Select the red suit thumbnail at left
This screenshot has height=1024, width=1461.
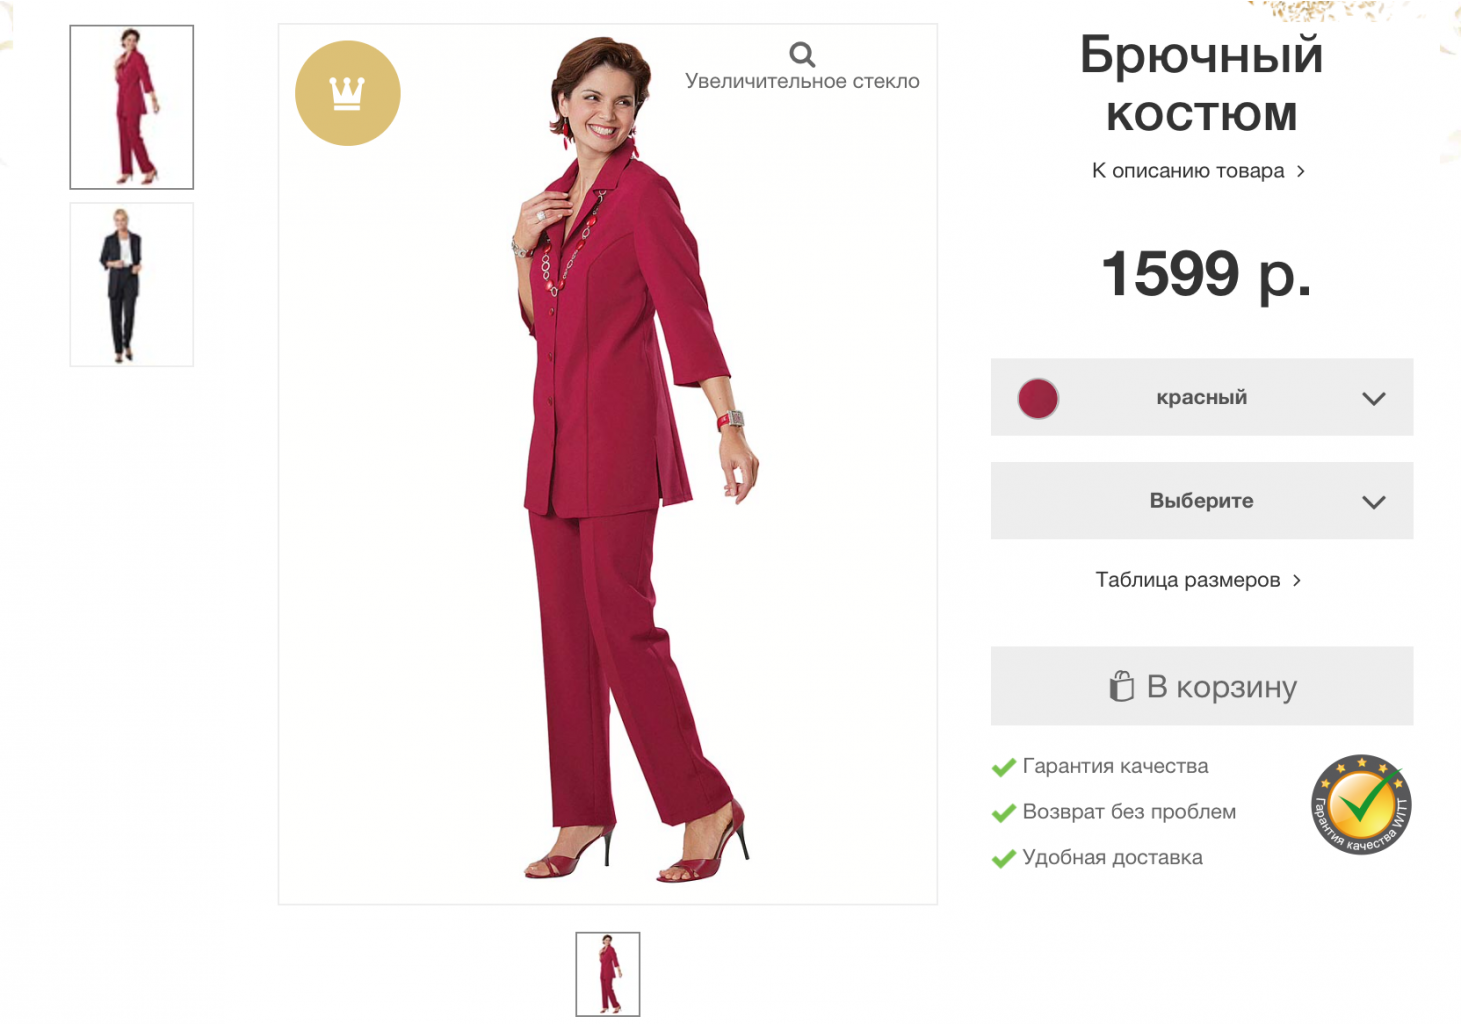click(132, 107)
